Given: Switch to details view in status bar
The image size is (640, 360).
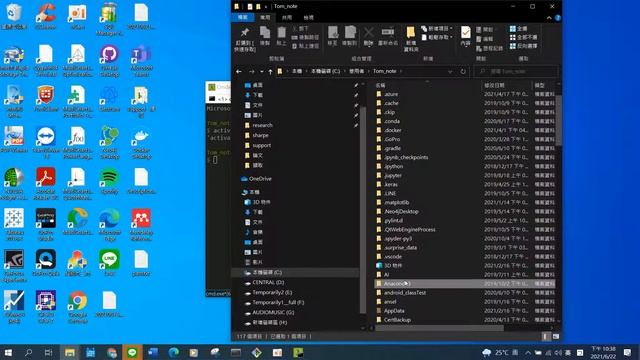Looking at the screenshot, I should click(545, 336).
